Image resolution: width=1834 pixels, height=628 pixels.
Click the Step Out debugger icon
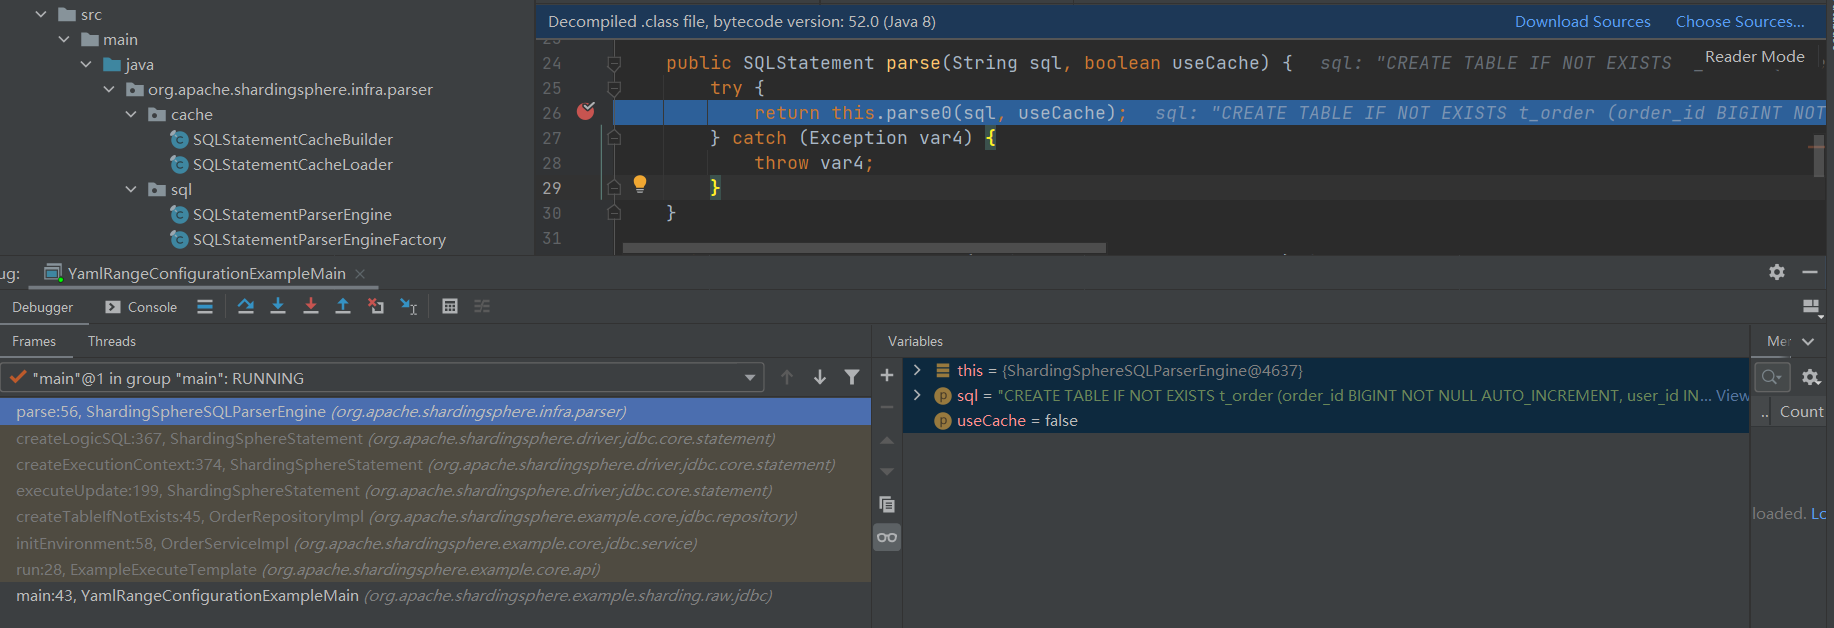pos(343,307)
